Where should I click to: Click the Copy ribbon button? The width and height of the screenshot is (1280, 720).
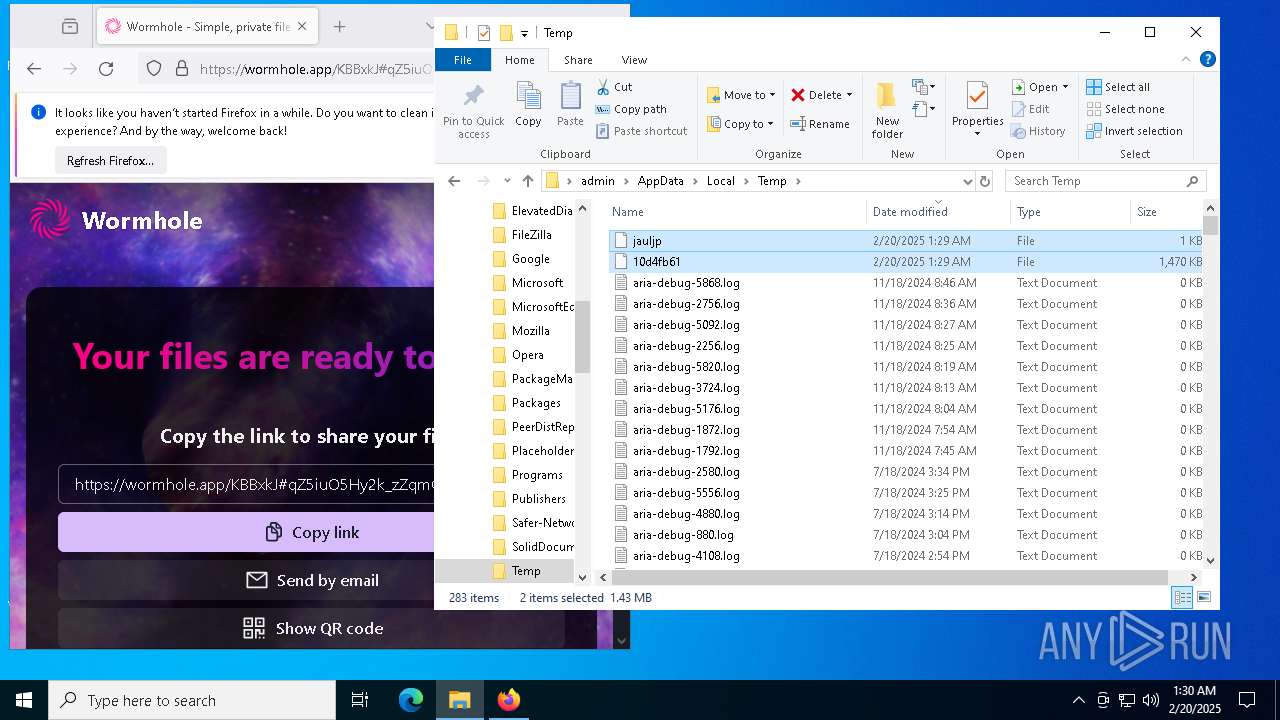tap(528, 105)
